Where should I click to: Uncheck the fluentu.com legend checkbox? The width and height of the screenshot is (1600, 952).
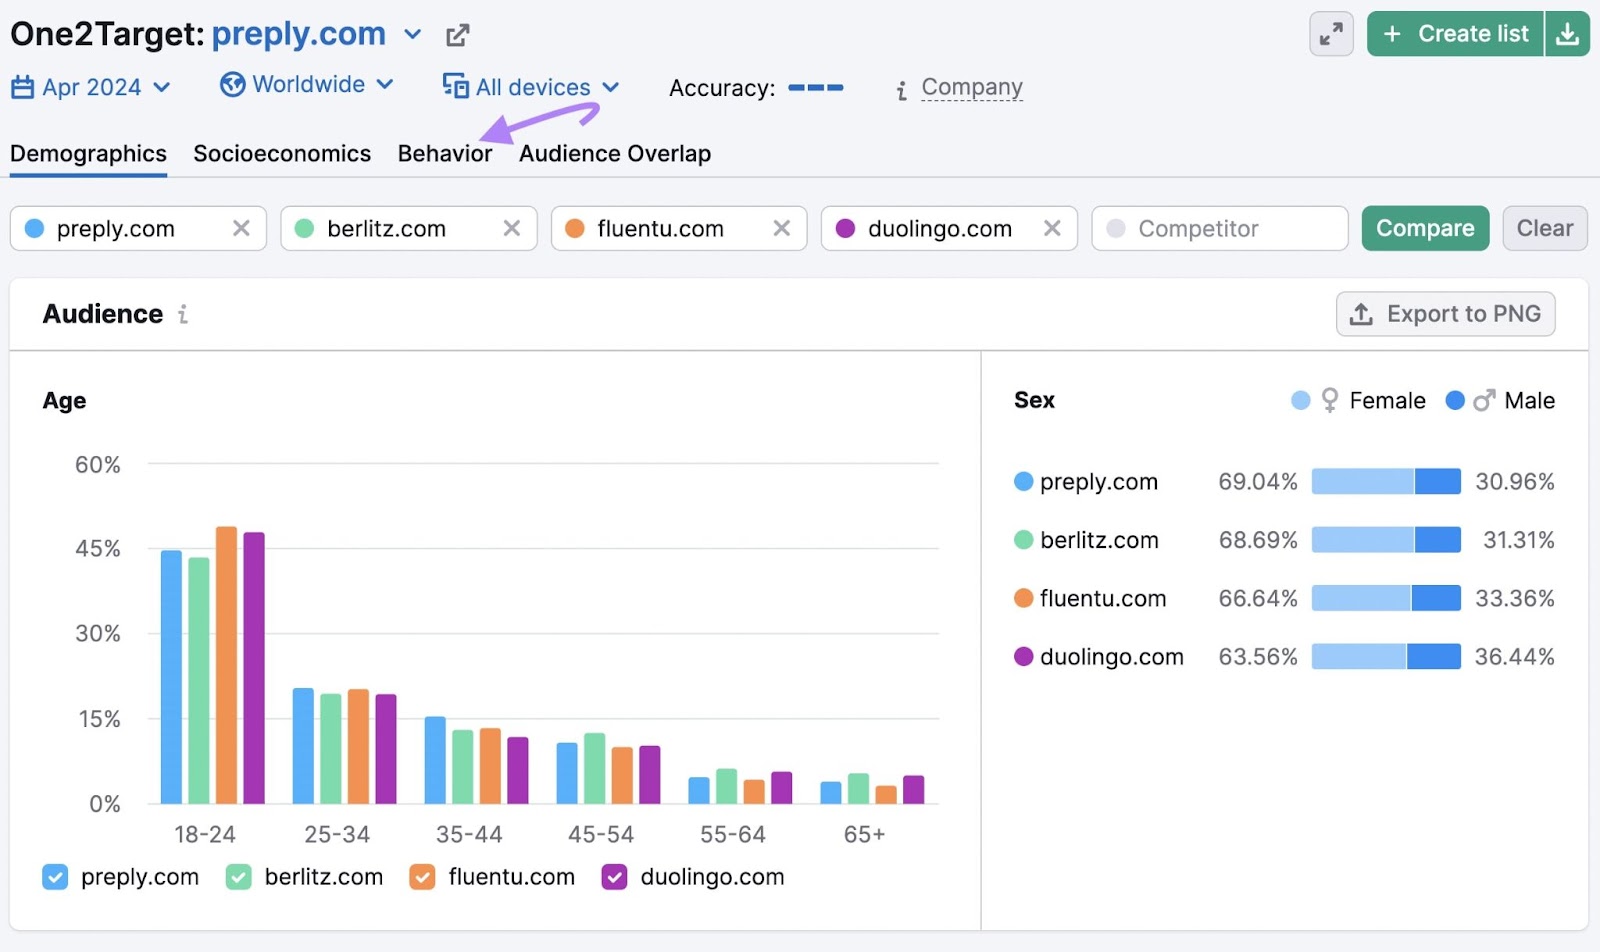(423, 877)
